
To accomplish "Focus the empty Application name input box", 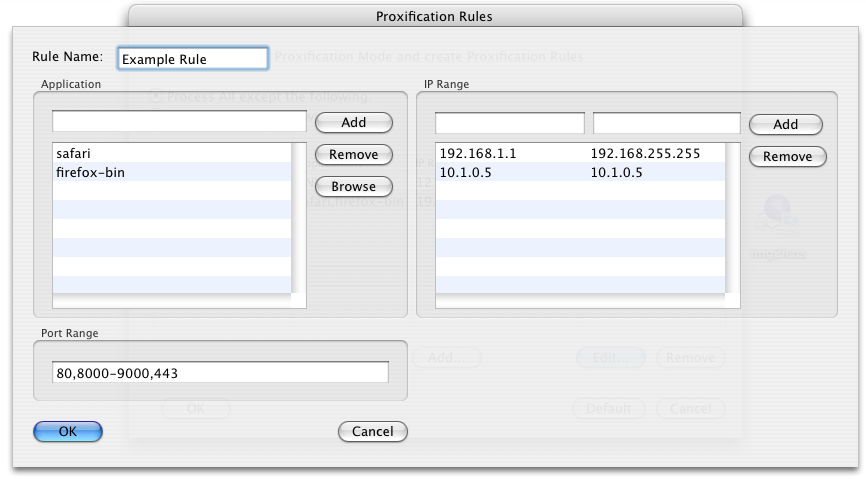I will pyautogui.click(x=179, y=122).
